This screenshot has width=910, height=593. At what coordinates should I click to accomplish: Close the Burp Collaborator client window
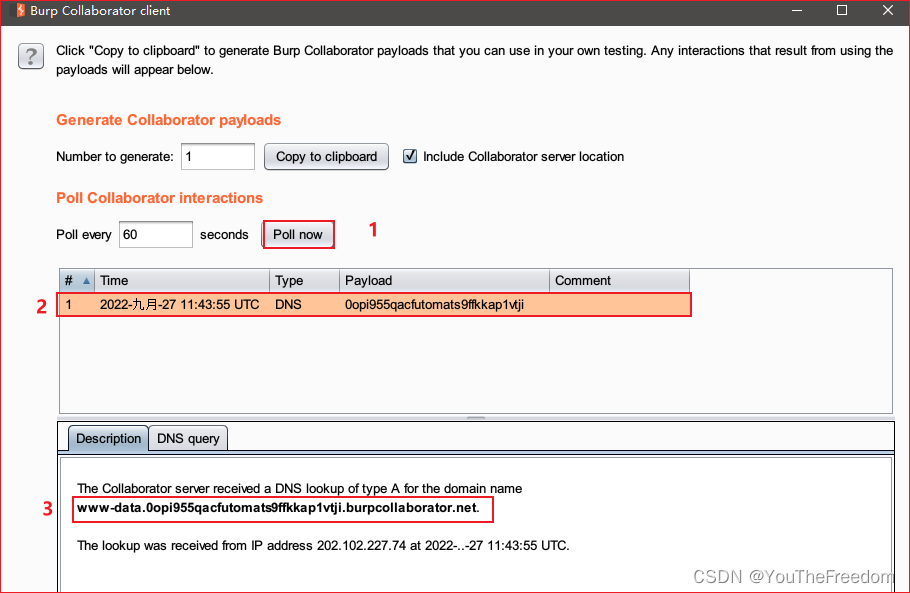coord(888,10)
